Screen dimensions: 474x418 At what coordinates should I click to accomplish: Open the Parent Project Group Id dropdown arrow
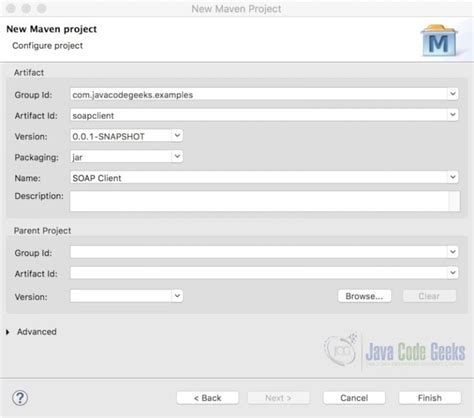click(453, 252)
